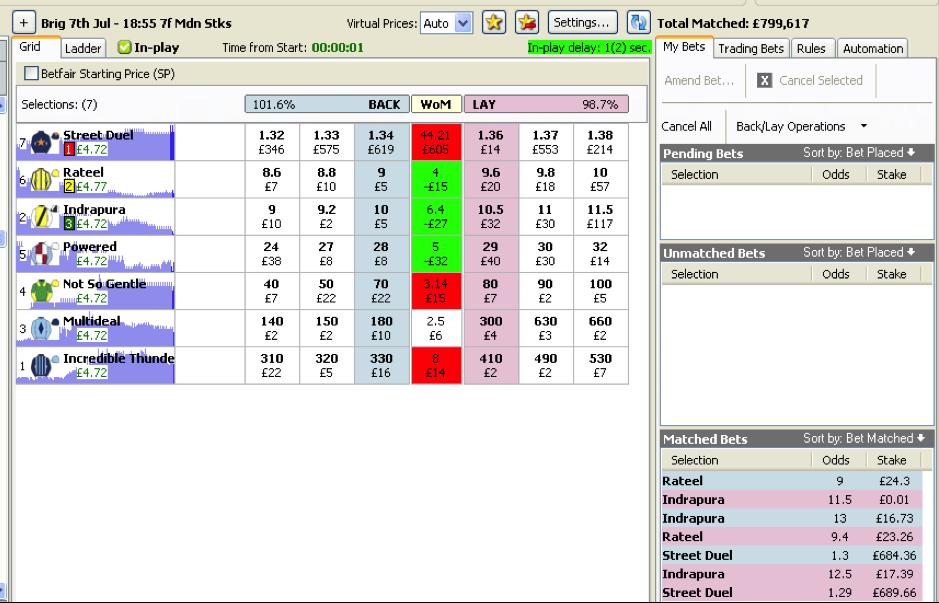The image size is (939, 603).
Task: Click the refresh icon beside Total Matched
Action: tap(638, 23)
